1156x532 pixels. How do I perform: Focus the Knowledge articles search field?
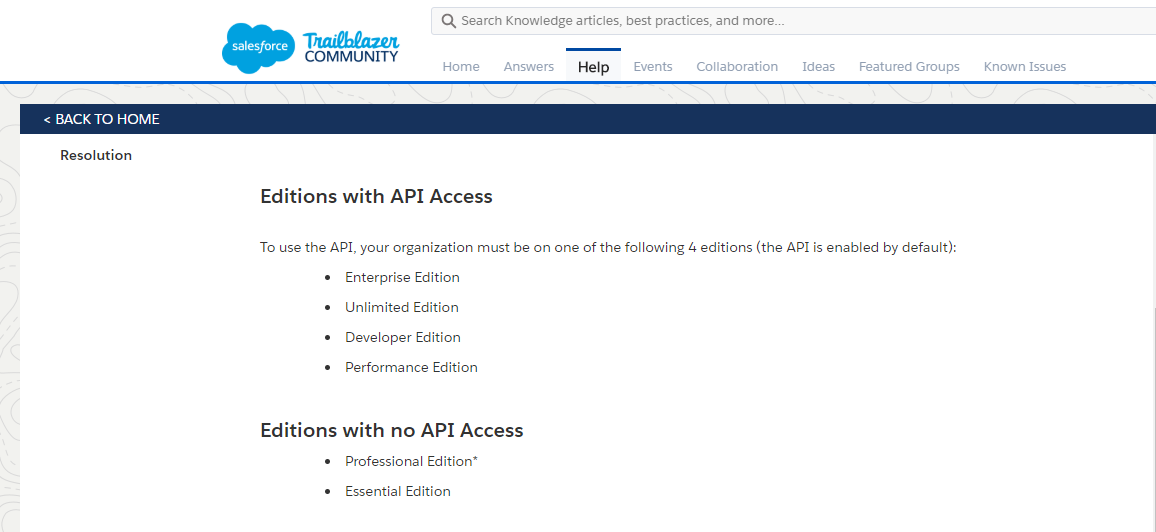[793, 21]
